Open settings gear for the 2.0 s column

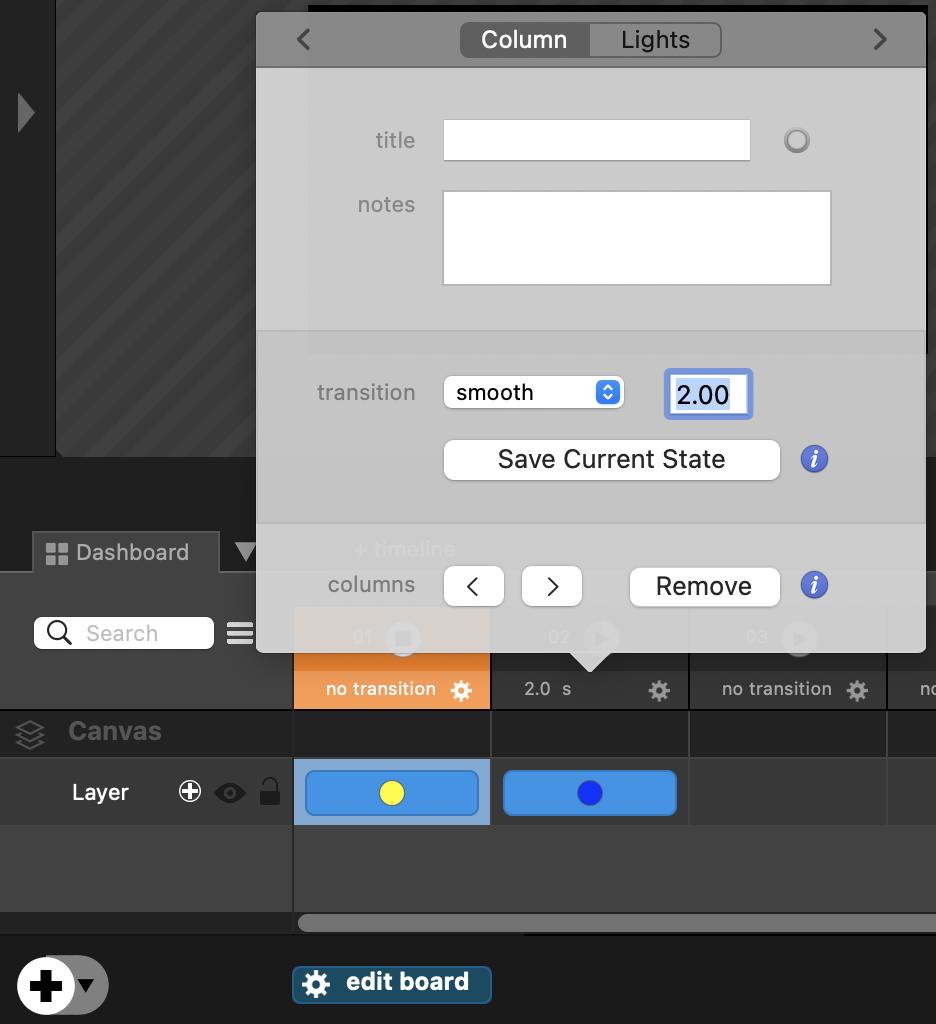[x=659, y=690]
